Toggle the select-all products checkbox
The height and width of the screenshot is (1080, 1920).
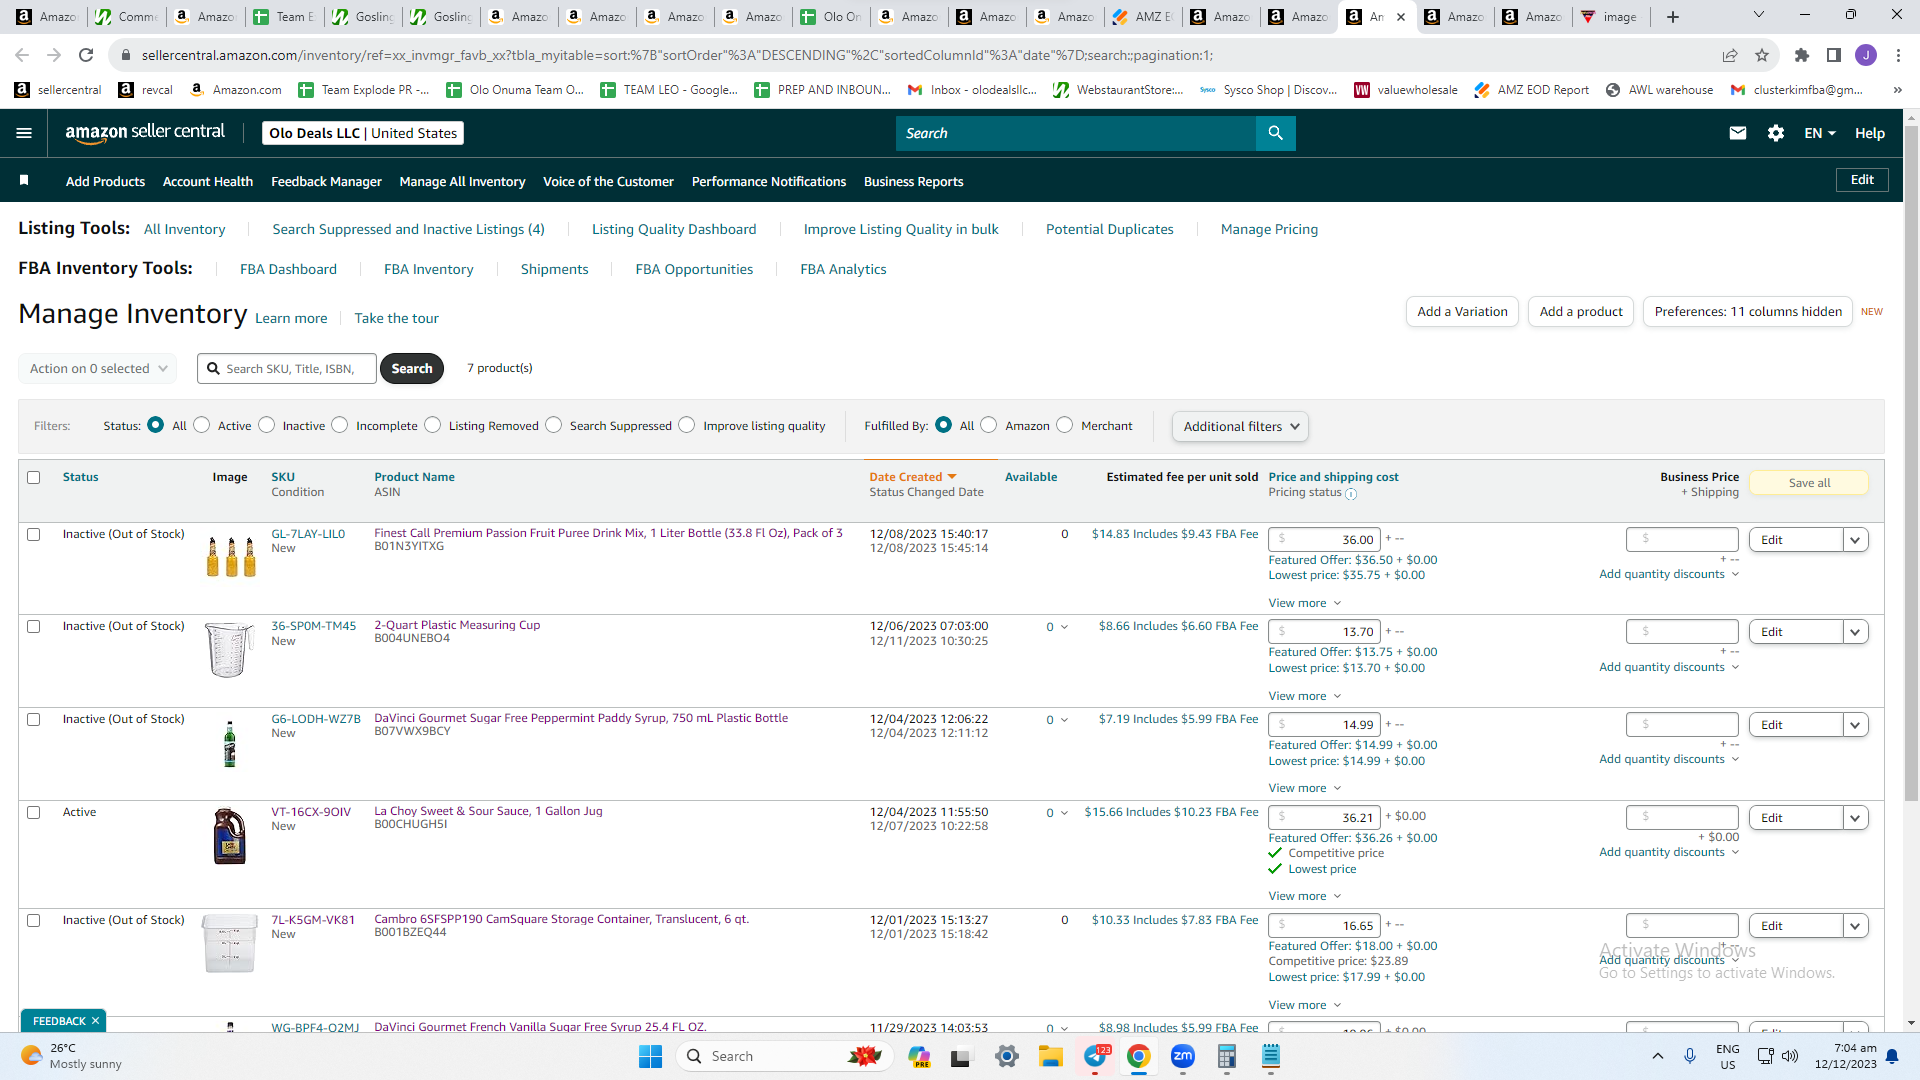pyautogui.click(x=34, y=477)
